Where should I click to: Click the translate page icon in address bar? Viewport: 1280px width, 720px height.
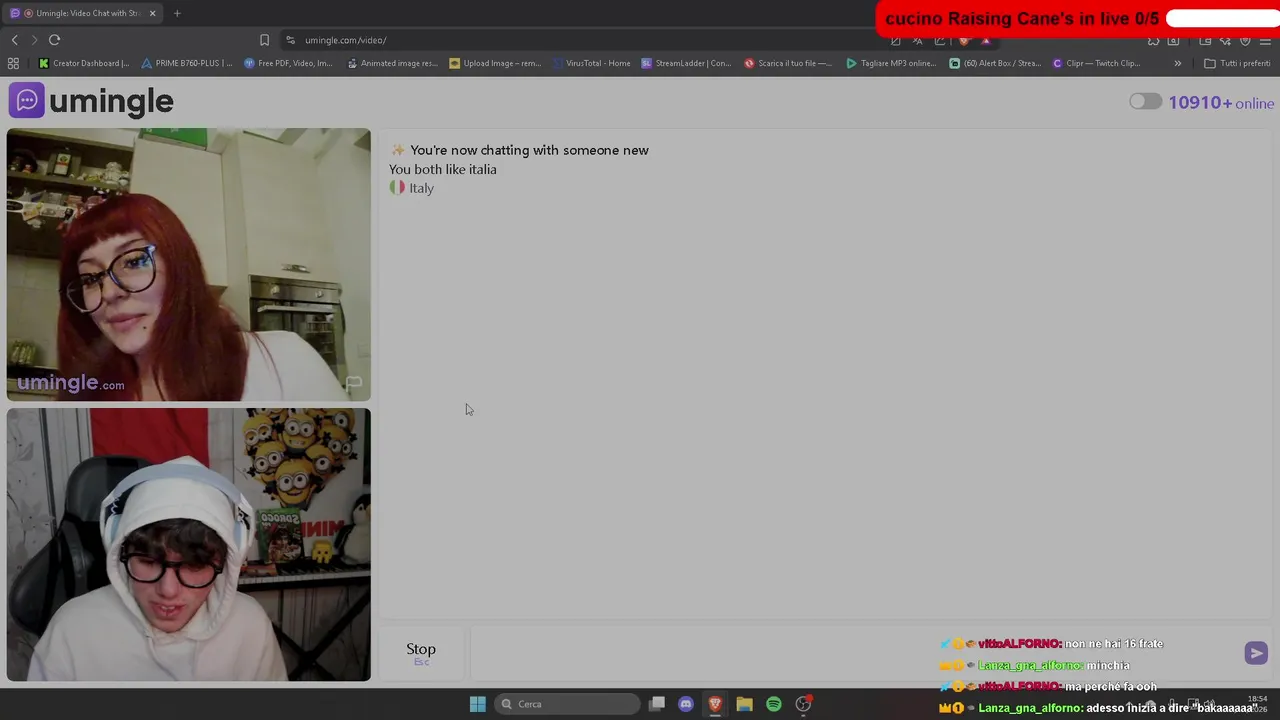pos(917,40)
